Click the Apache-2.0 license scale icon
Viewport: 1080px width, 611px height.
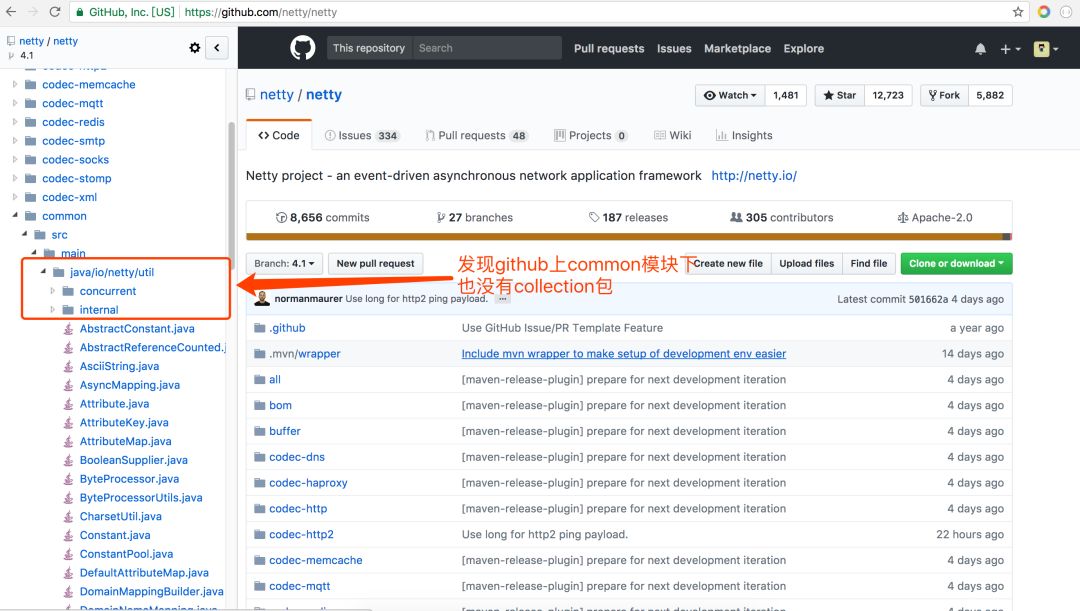[902, 218]
